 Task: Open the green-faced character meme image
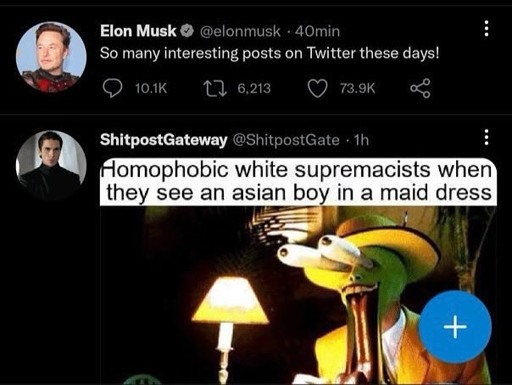(x=298, y=295)
